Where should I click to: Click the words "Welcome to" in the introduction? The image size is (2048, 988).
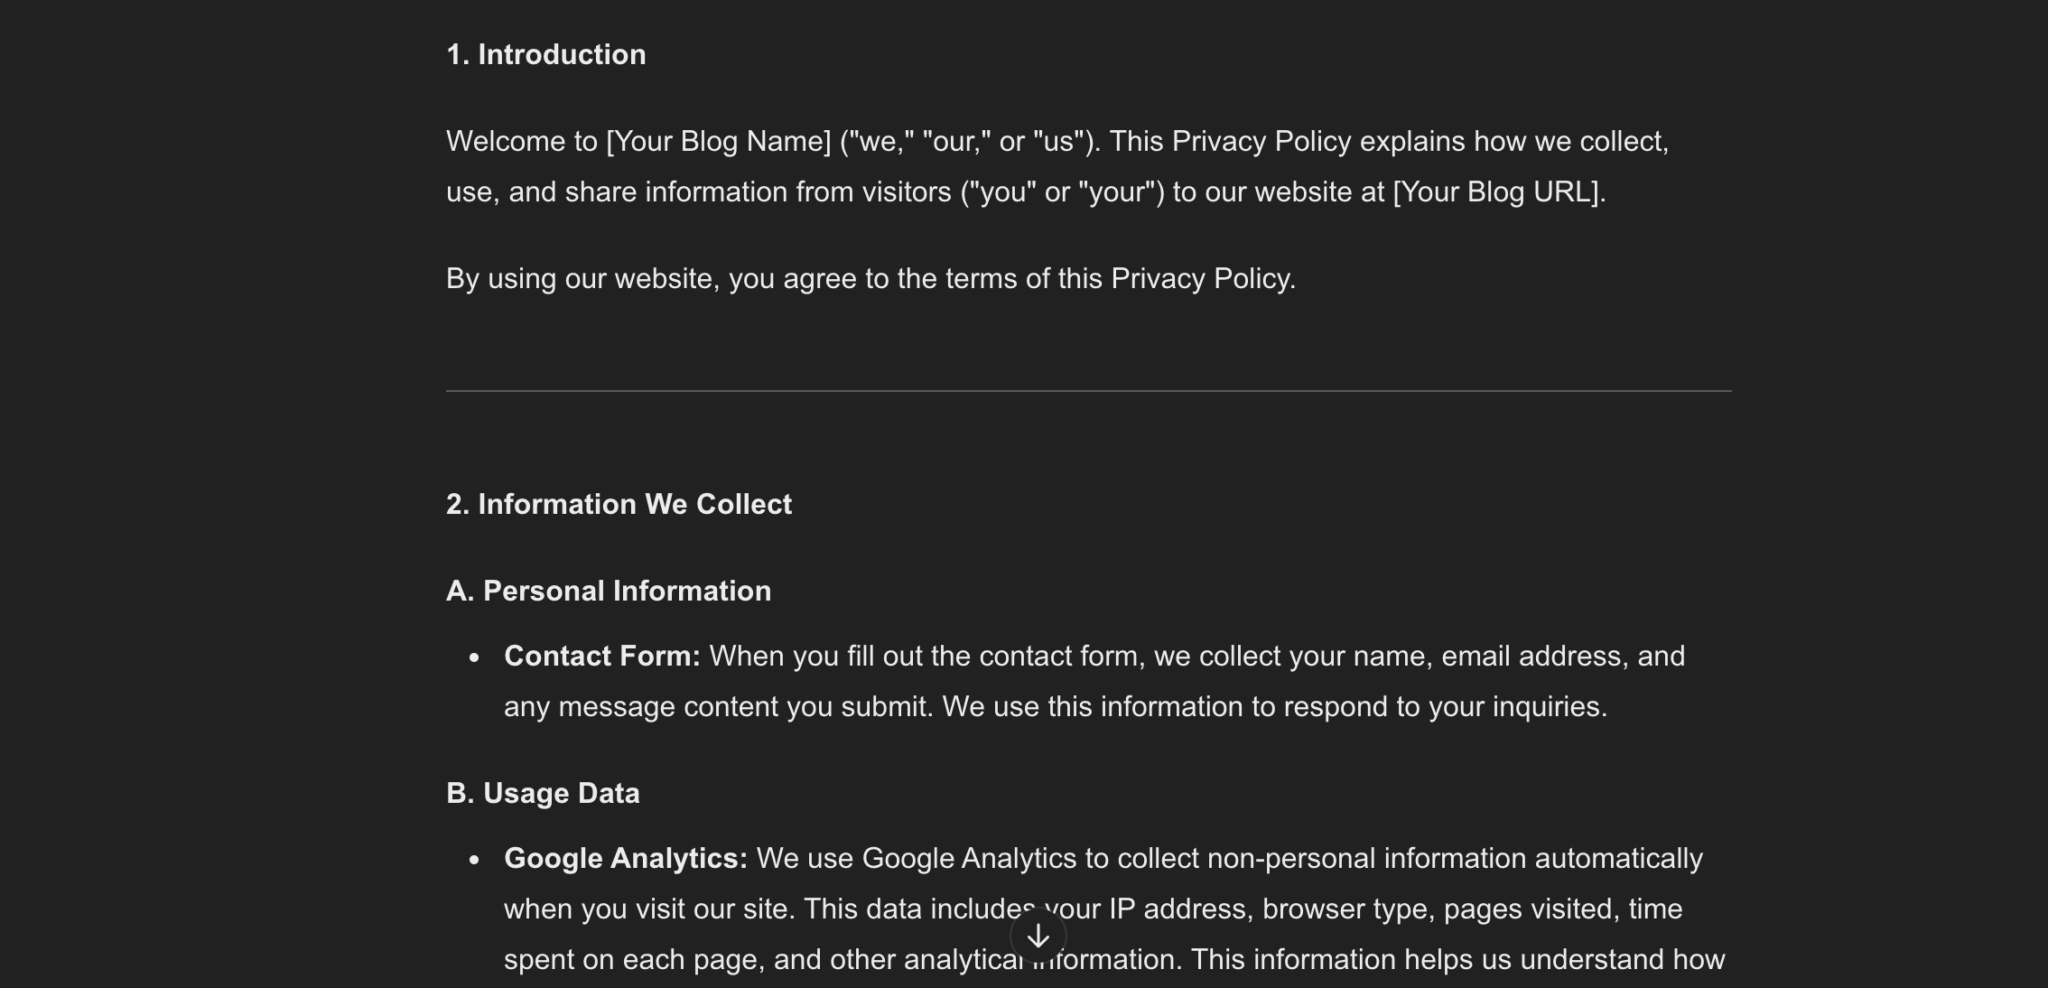pyautogui.click(x=521, y=141)
